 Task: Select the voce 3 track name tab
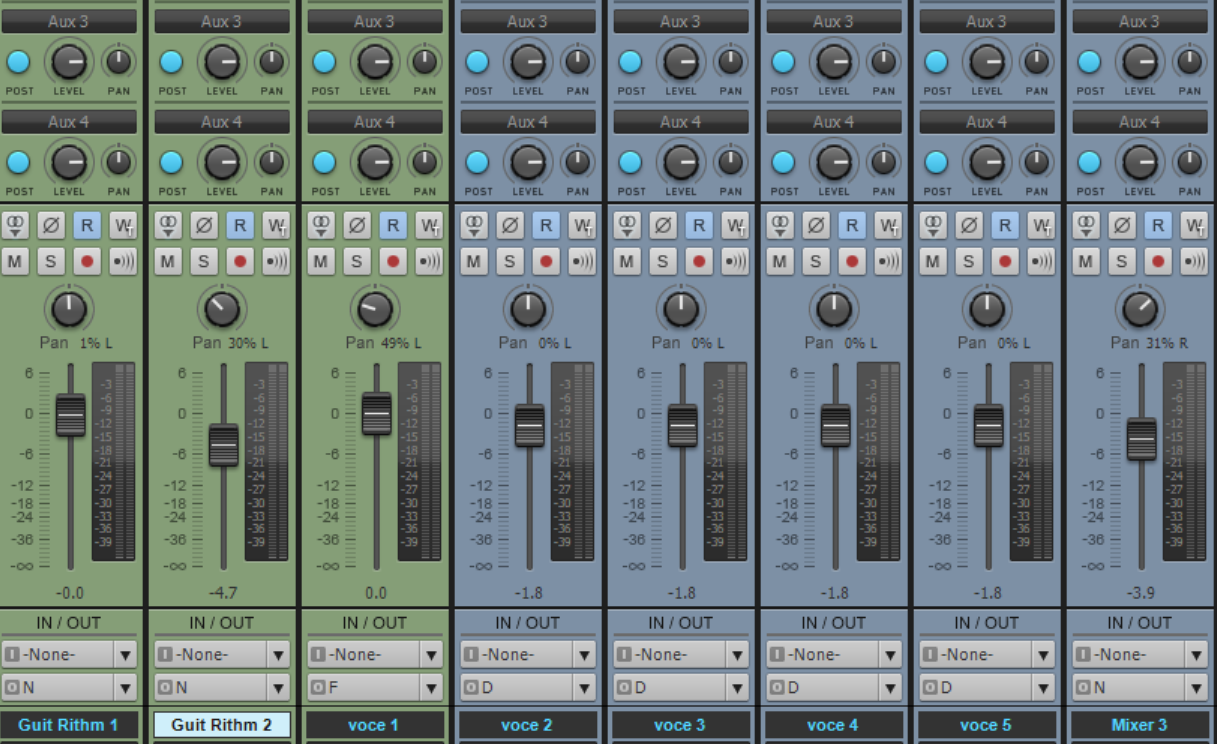pyautogui.click(x=680, y=725)
